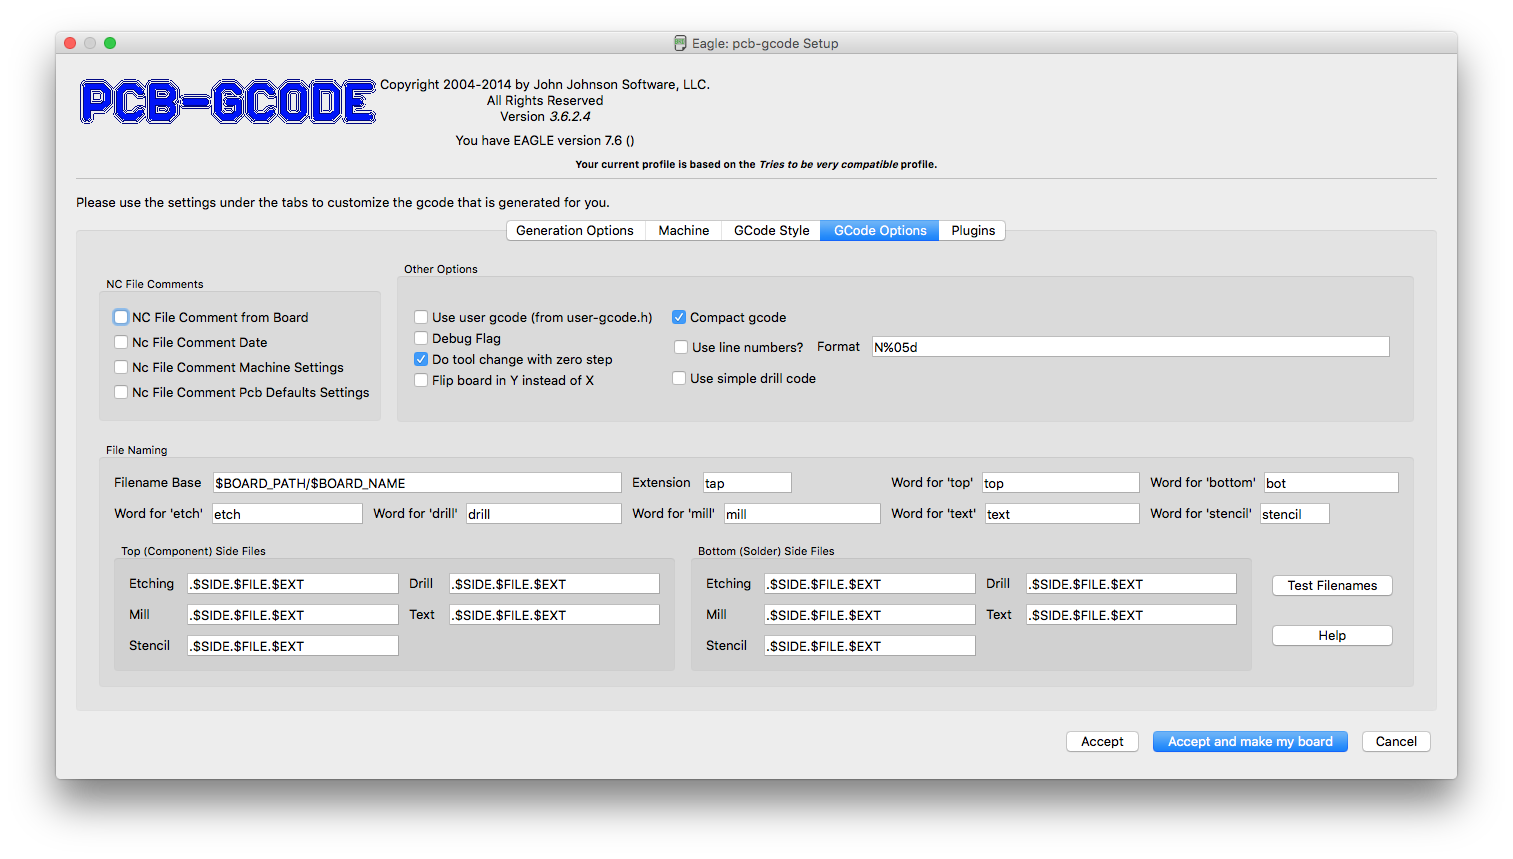Click the Word for 'bottom' field

coord(1331,483)
